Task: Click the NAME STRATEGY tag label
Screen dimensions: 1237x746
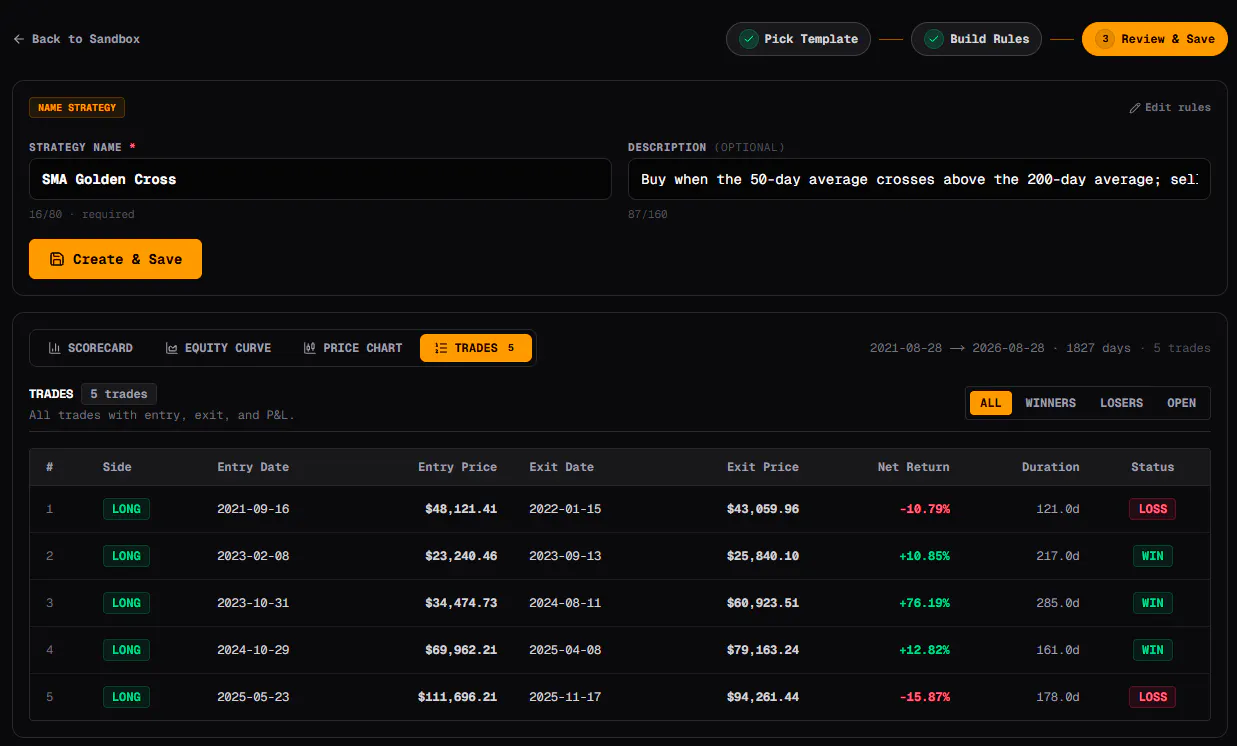Action: tap(77, 108)
